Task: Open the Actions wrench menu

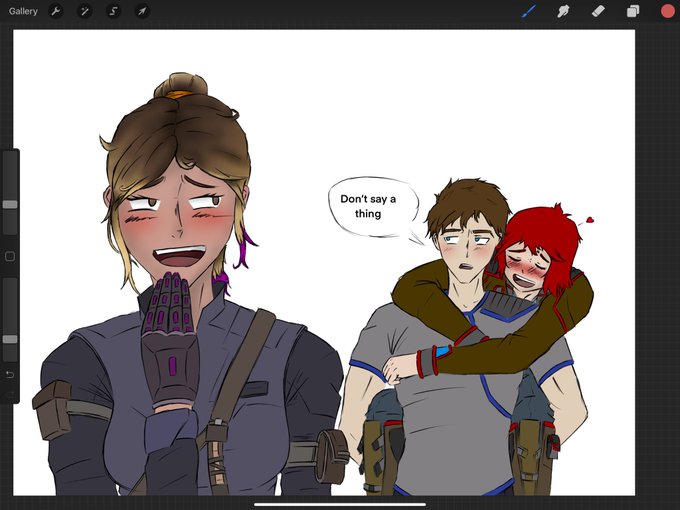Action: click(x=56, y=11)
